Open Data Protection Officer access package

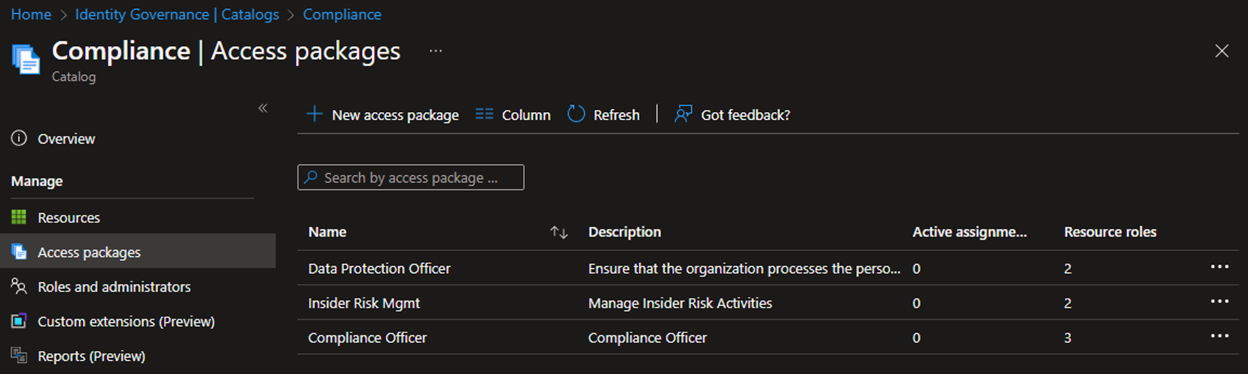tap(379, 268)
